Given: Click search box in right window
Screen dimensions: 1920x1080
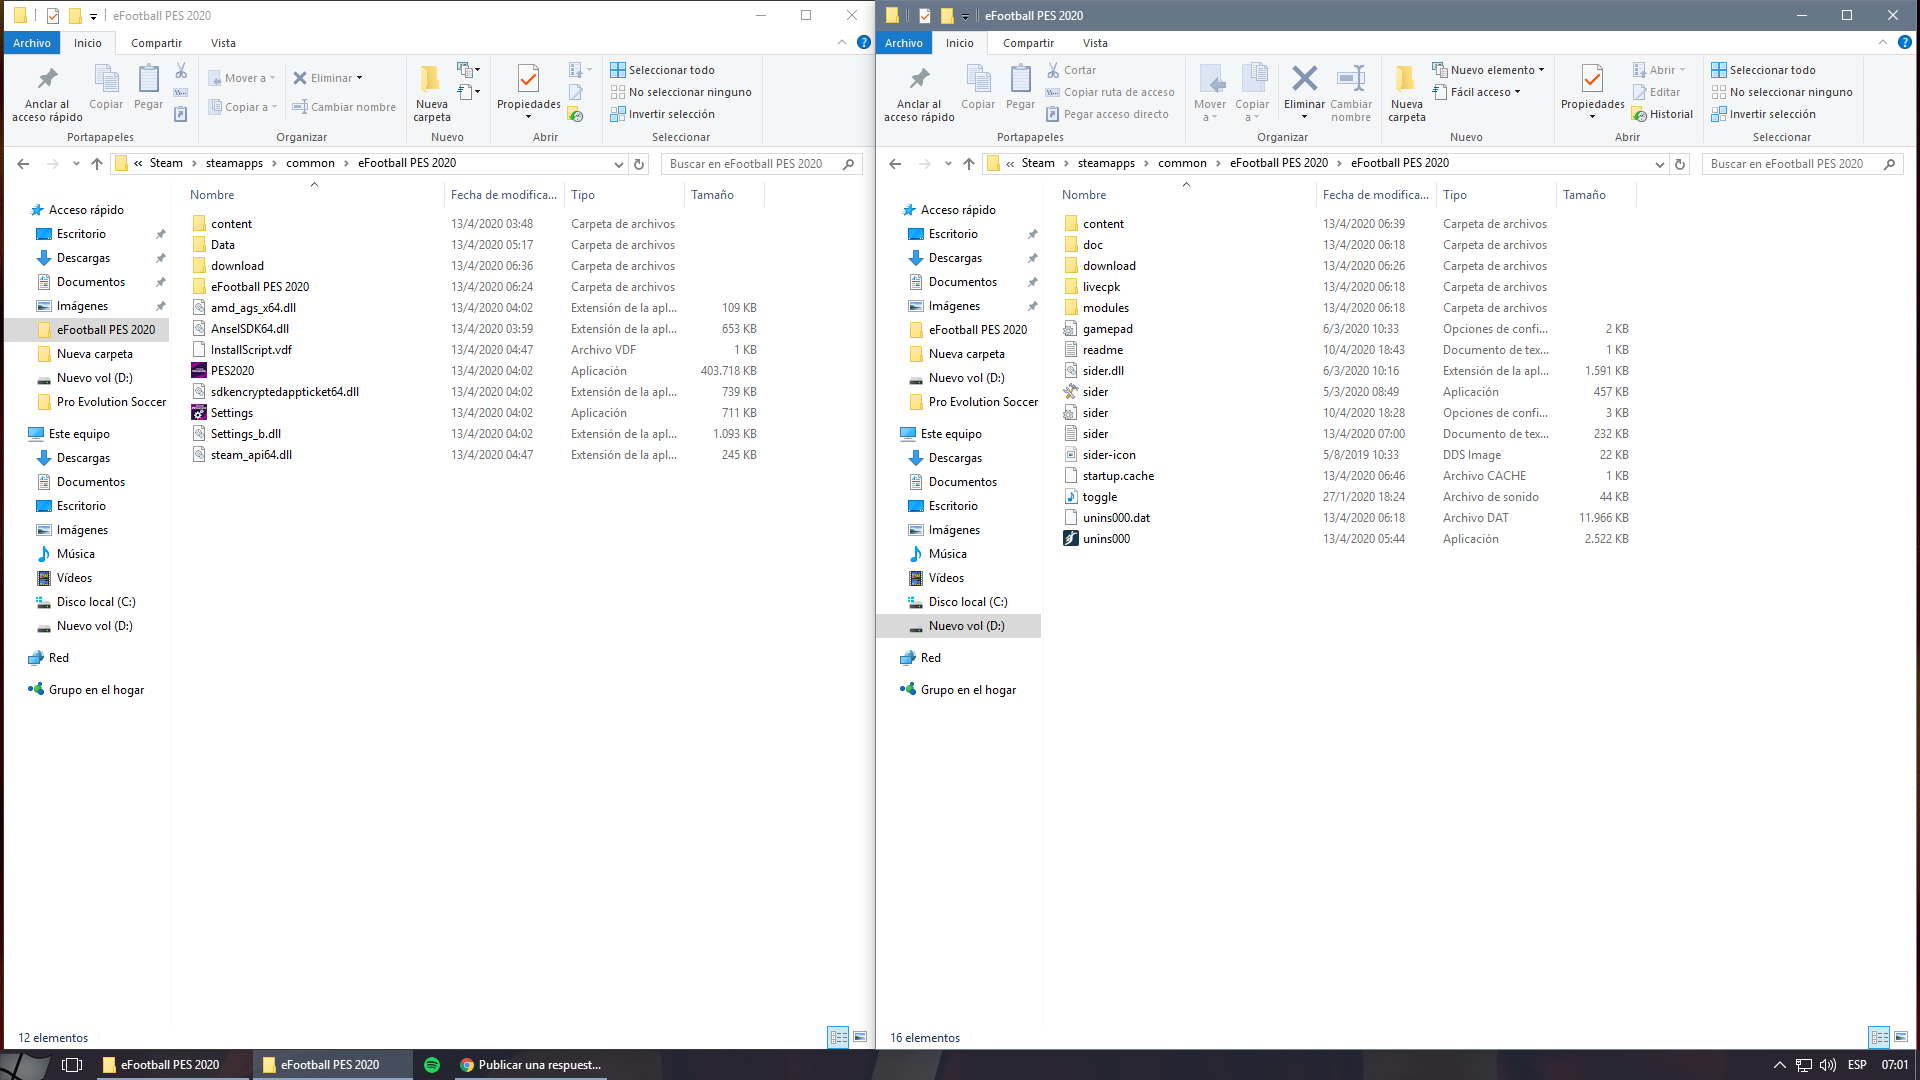Looking at the screenshot, I should click(1802, 164).
